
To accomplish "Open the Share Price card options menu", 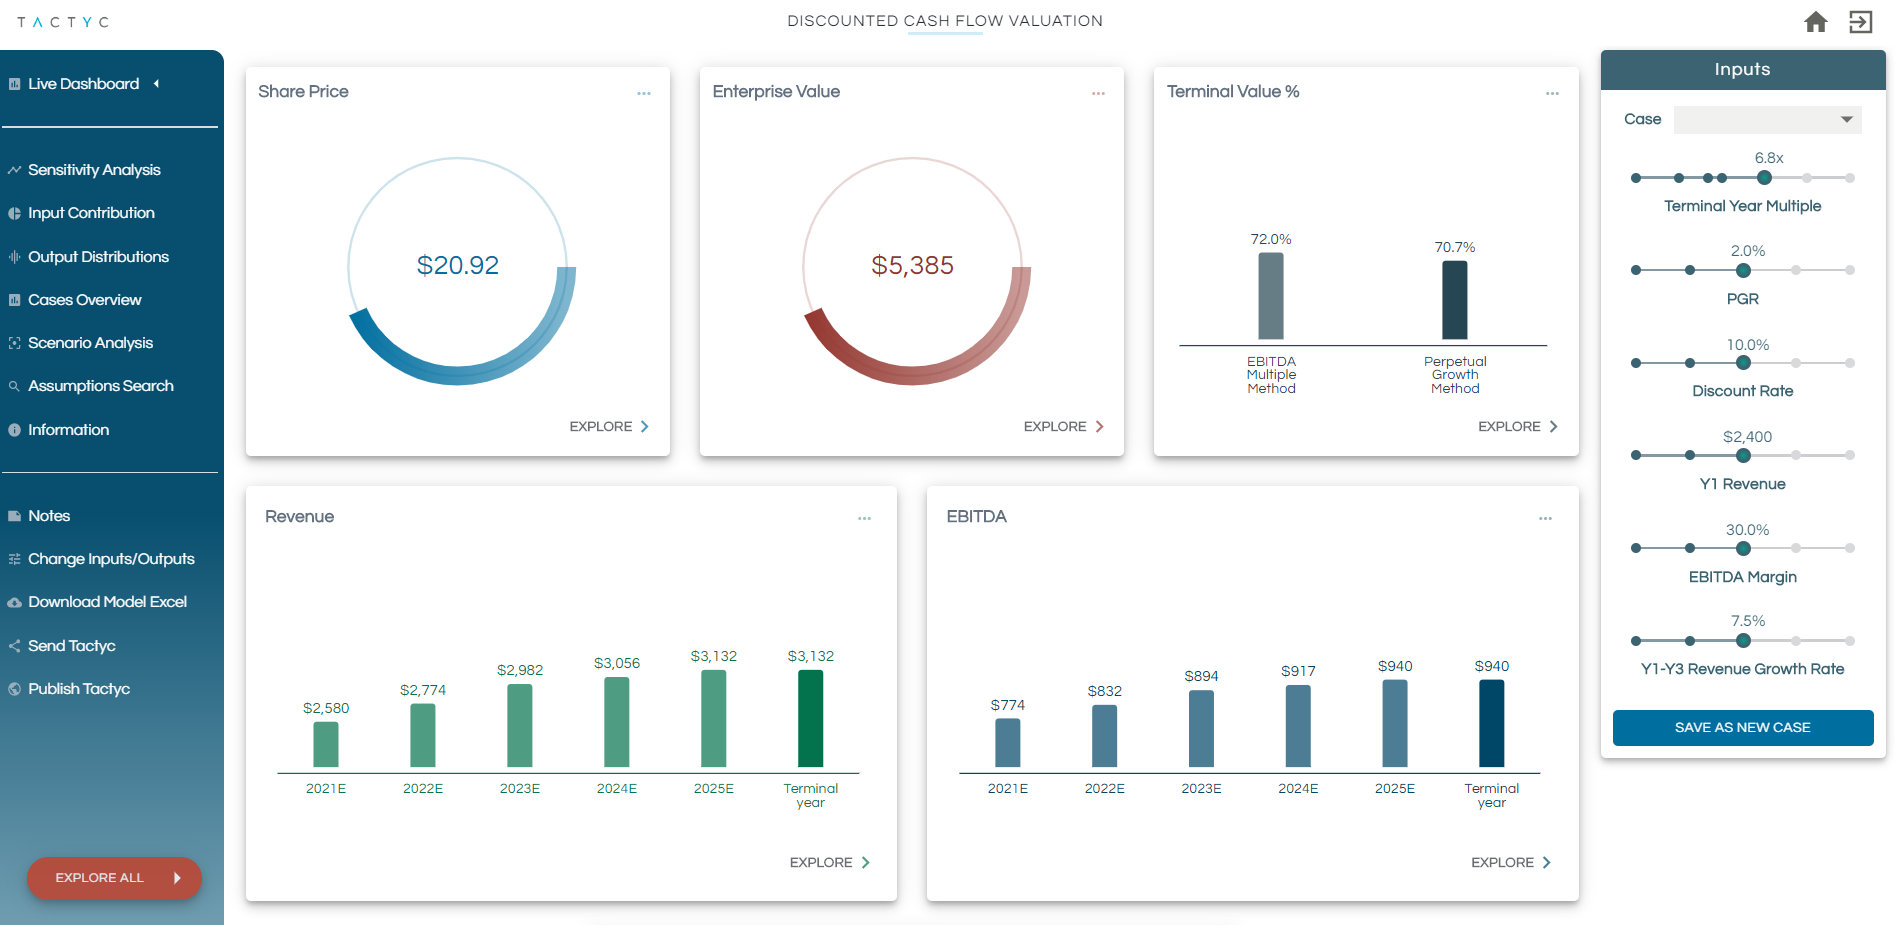I will [643, 93].
